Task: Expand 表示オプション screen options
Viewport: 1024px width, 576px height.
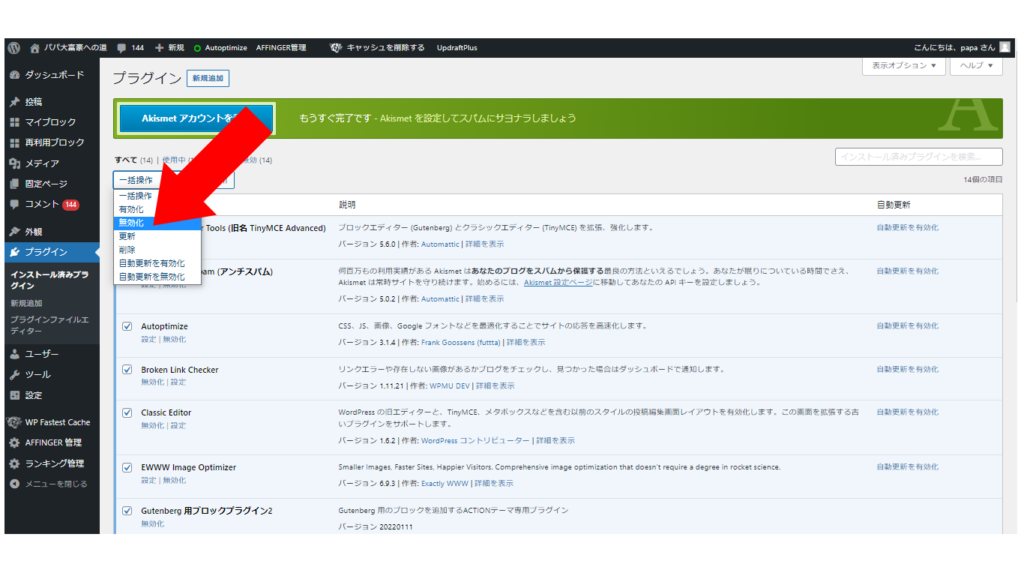Action: click(904, 65)
